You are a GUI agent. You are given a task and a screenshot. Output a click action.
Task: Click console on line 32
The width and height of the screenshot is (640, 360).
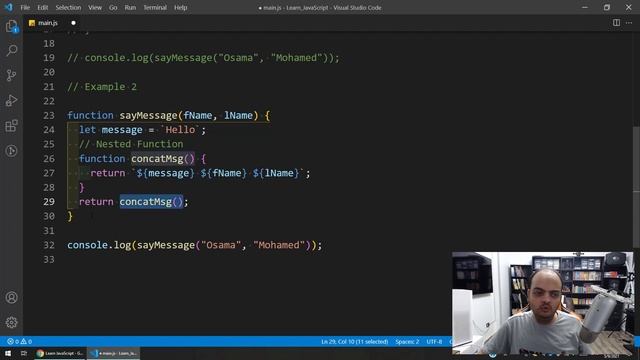87,245
